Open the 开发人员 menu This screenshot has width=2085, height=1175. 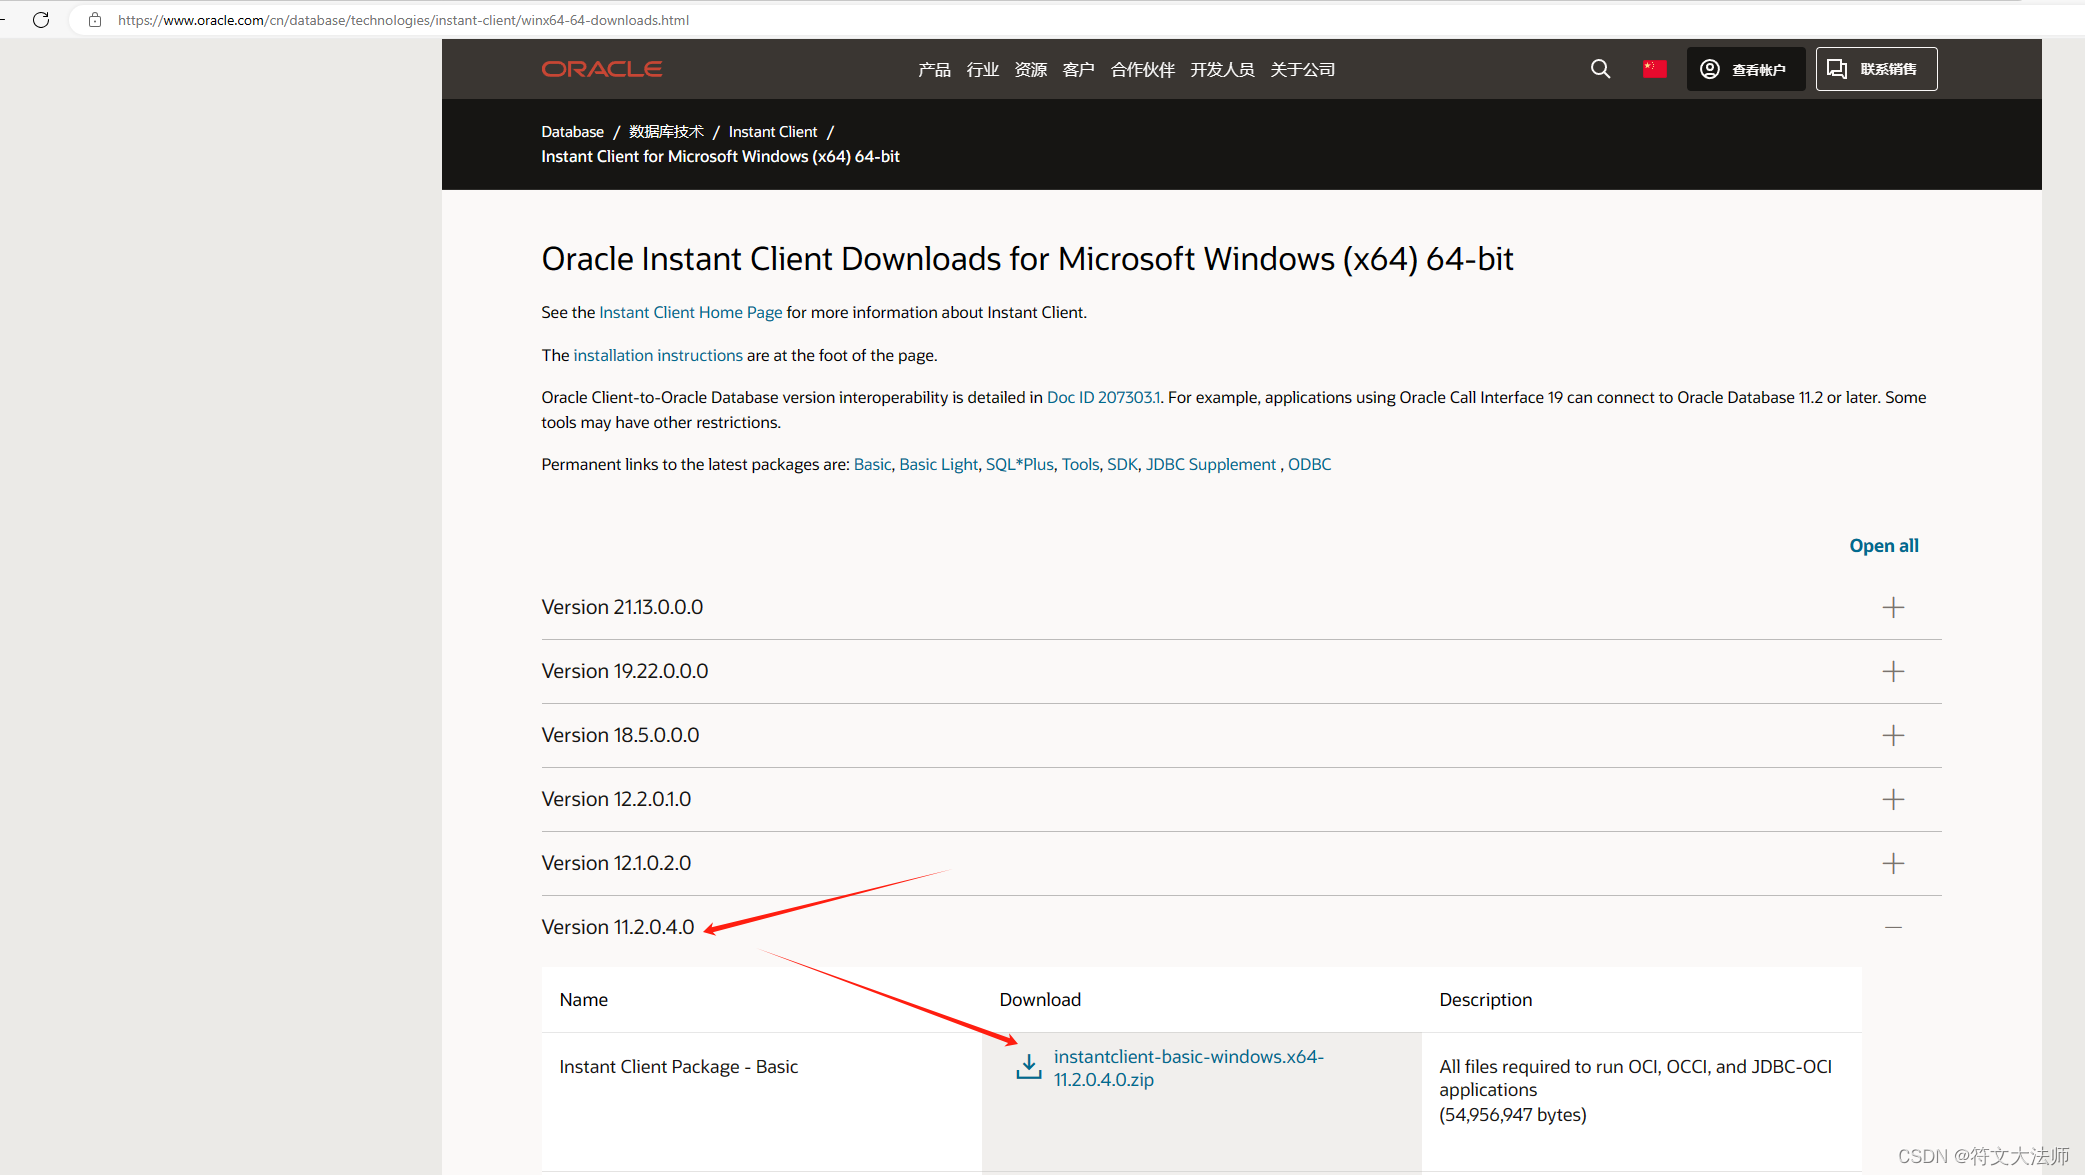coord(1222,70)
